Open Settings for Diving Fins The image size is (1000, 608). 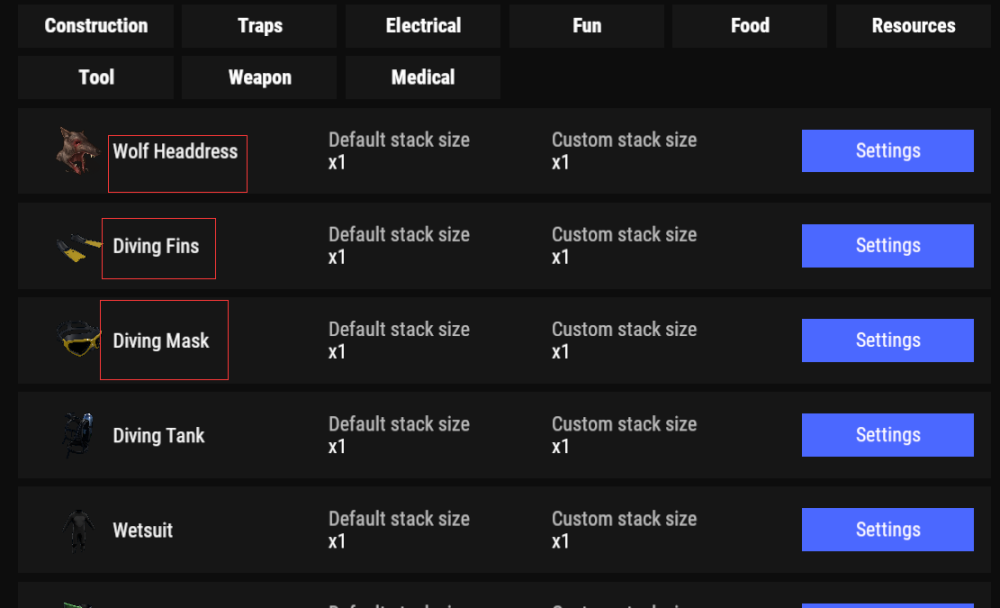point(887,246)
